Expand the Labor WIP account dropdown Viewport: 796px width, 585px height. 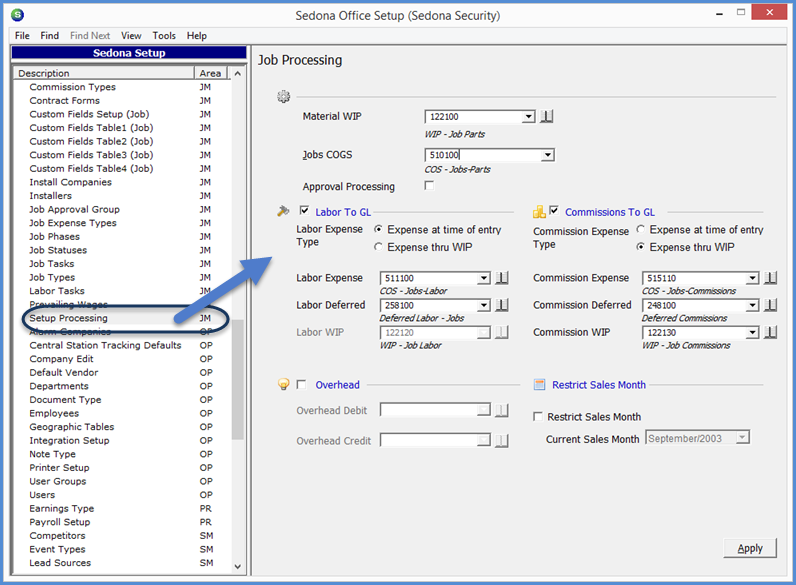[484, 333]
